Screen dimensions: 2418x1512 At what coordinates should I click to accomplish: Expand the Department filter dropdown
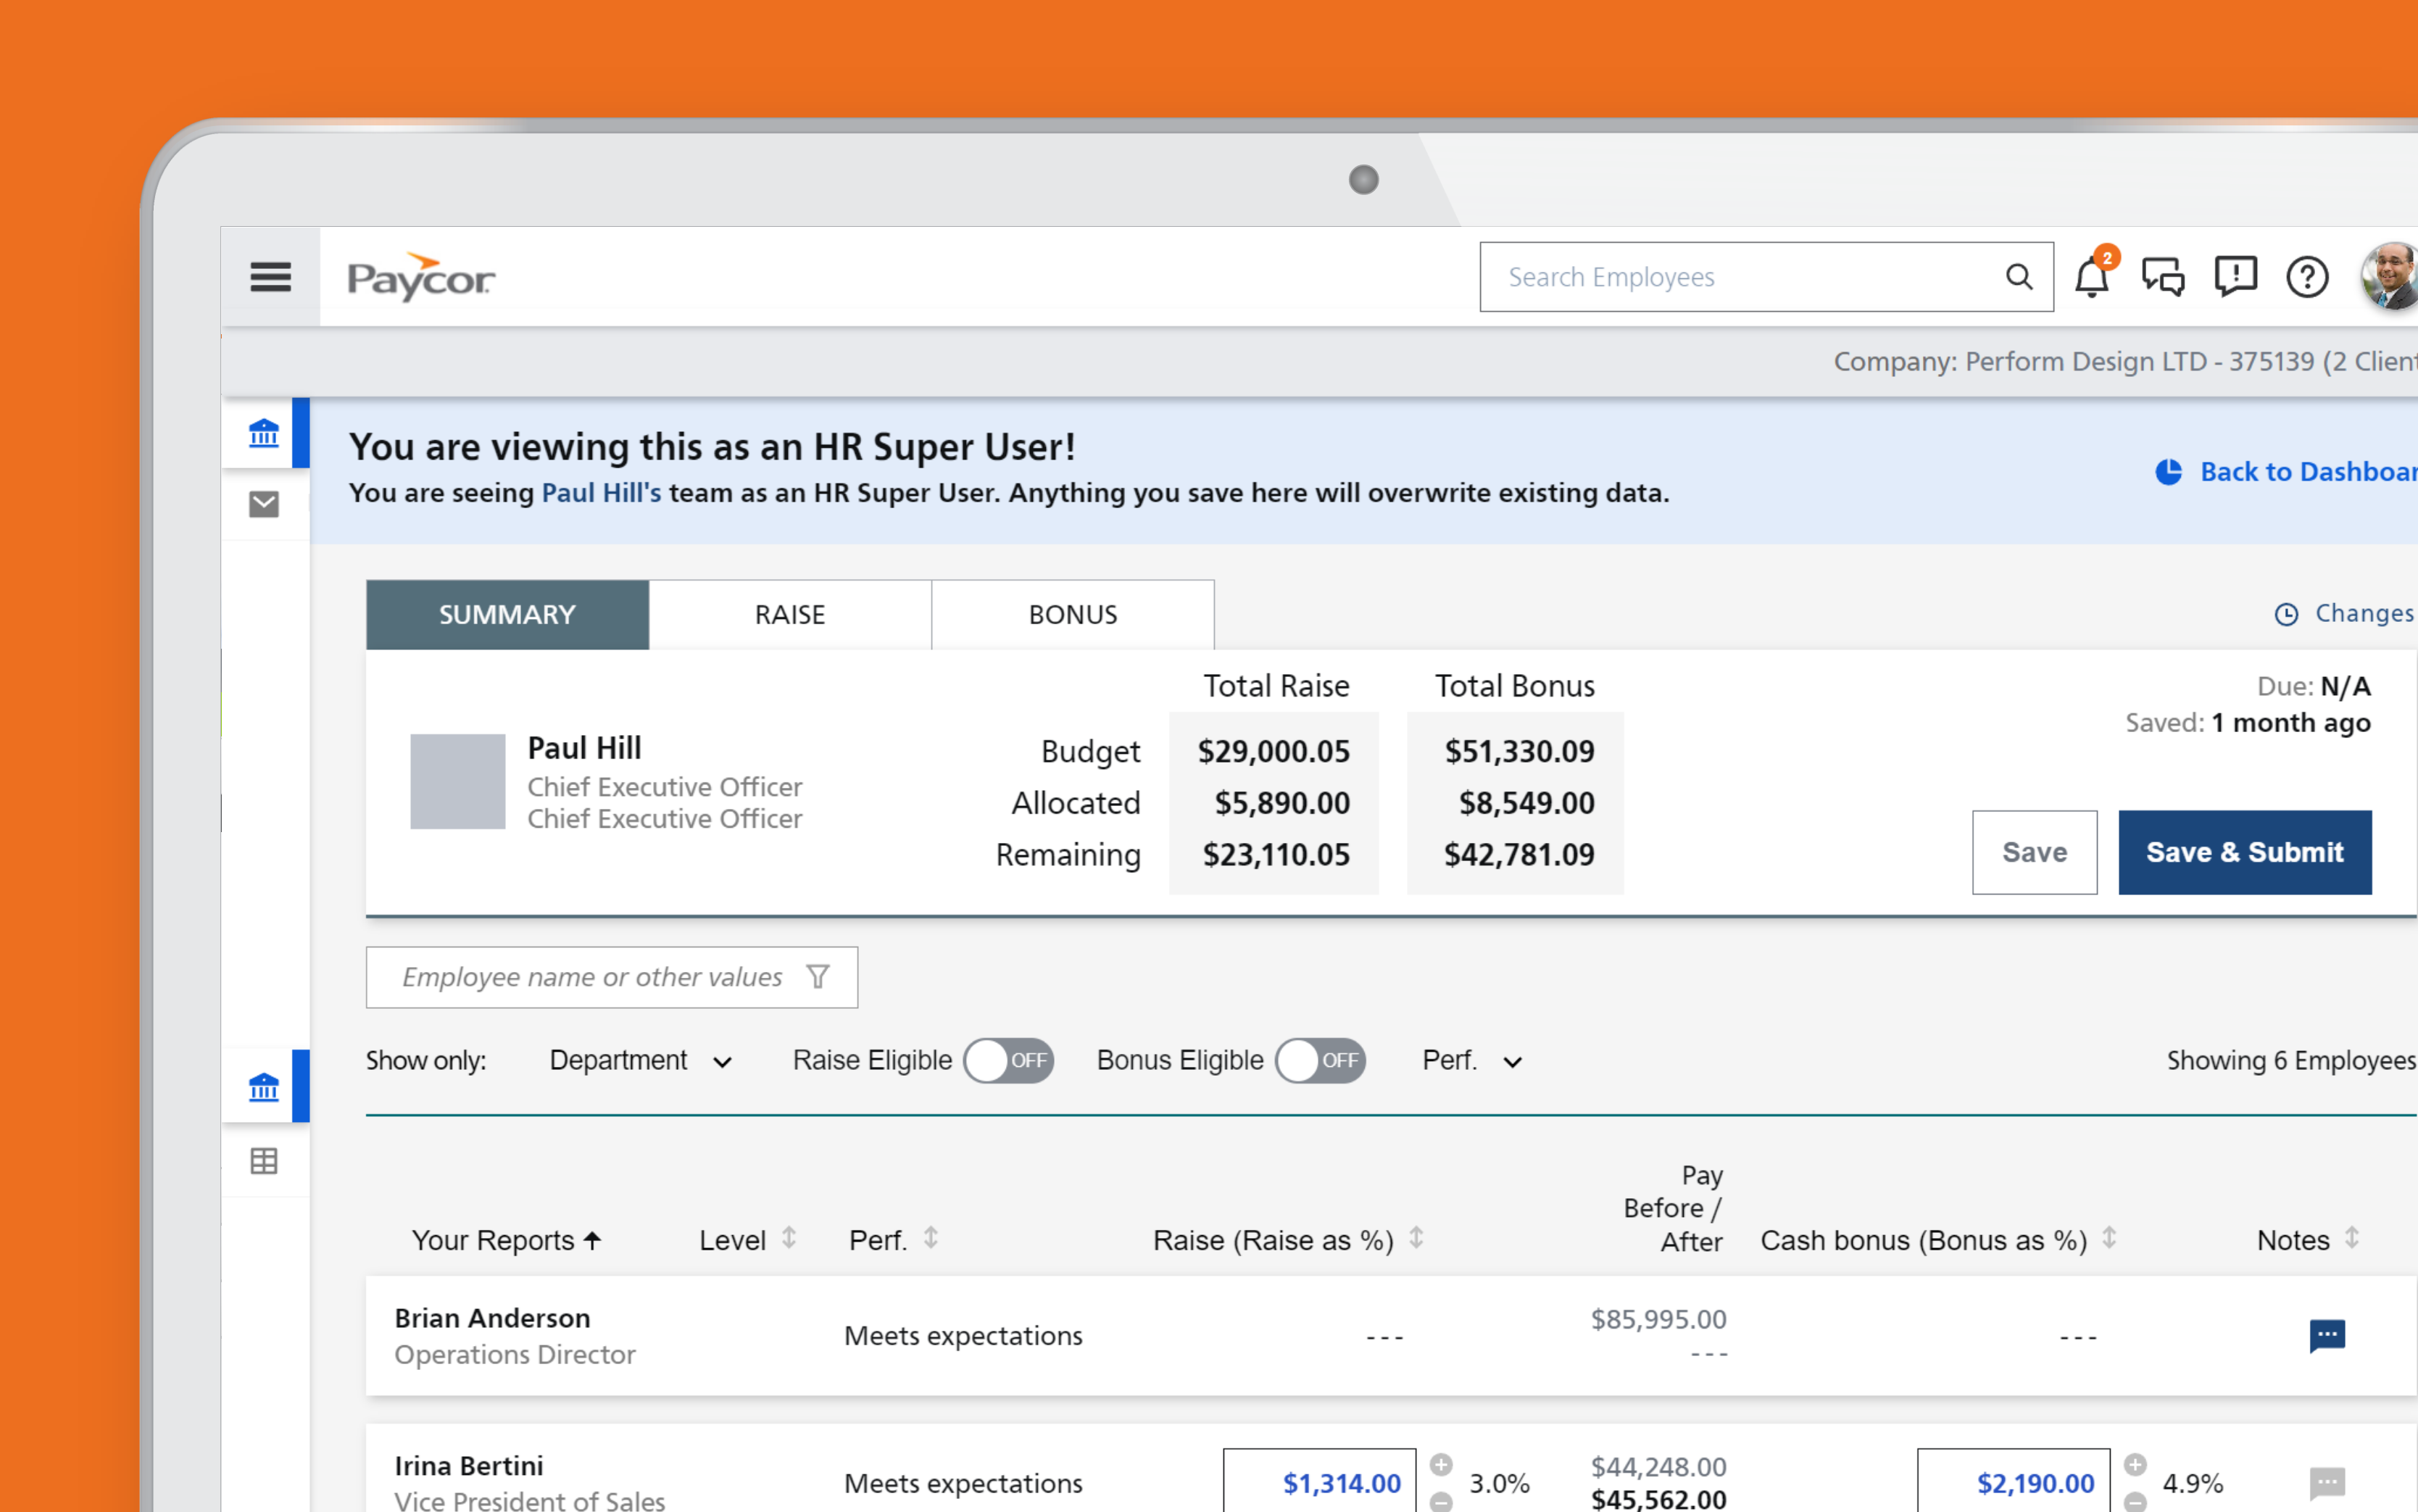pyautogui.click(x=641, y=1060)
